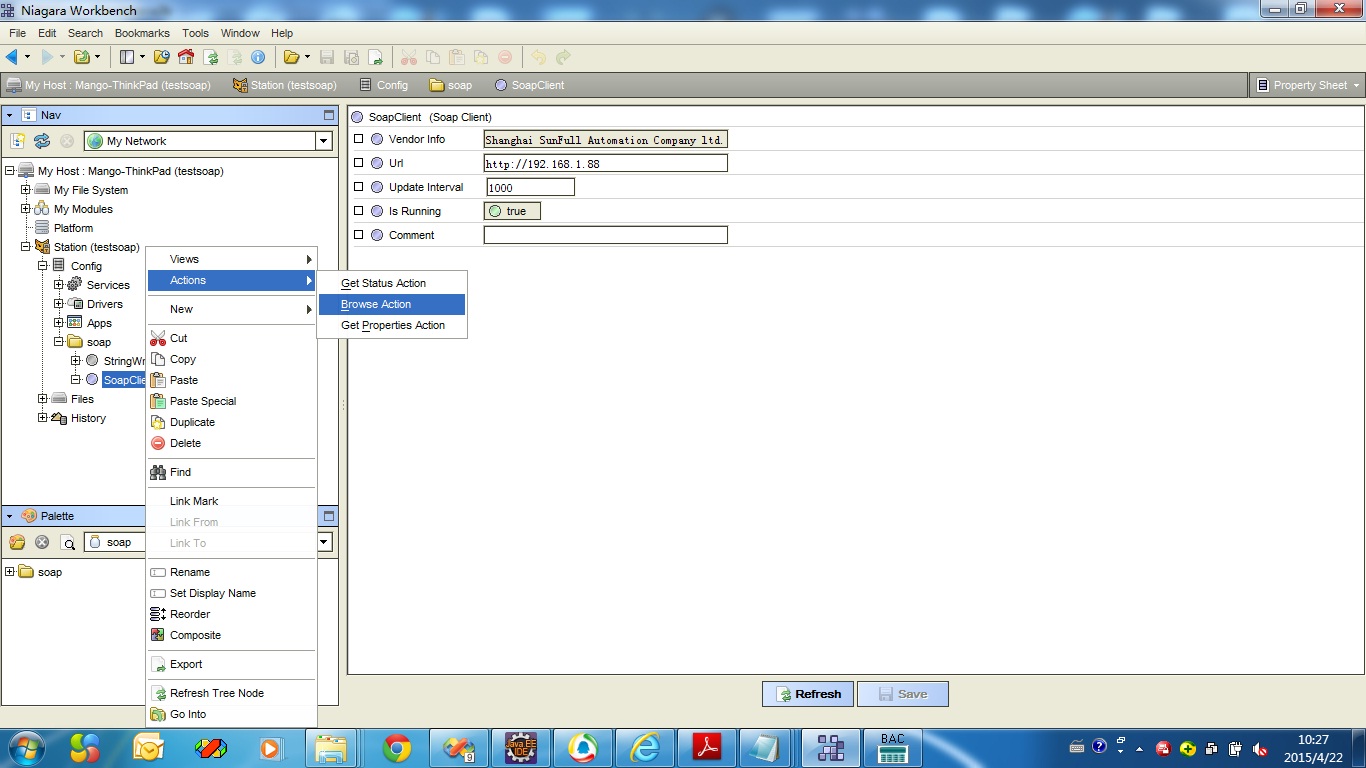Go up one level with folder-up icon

82,57
